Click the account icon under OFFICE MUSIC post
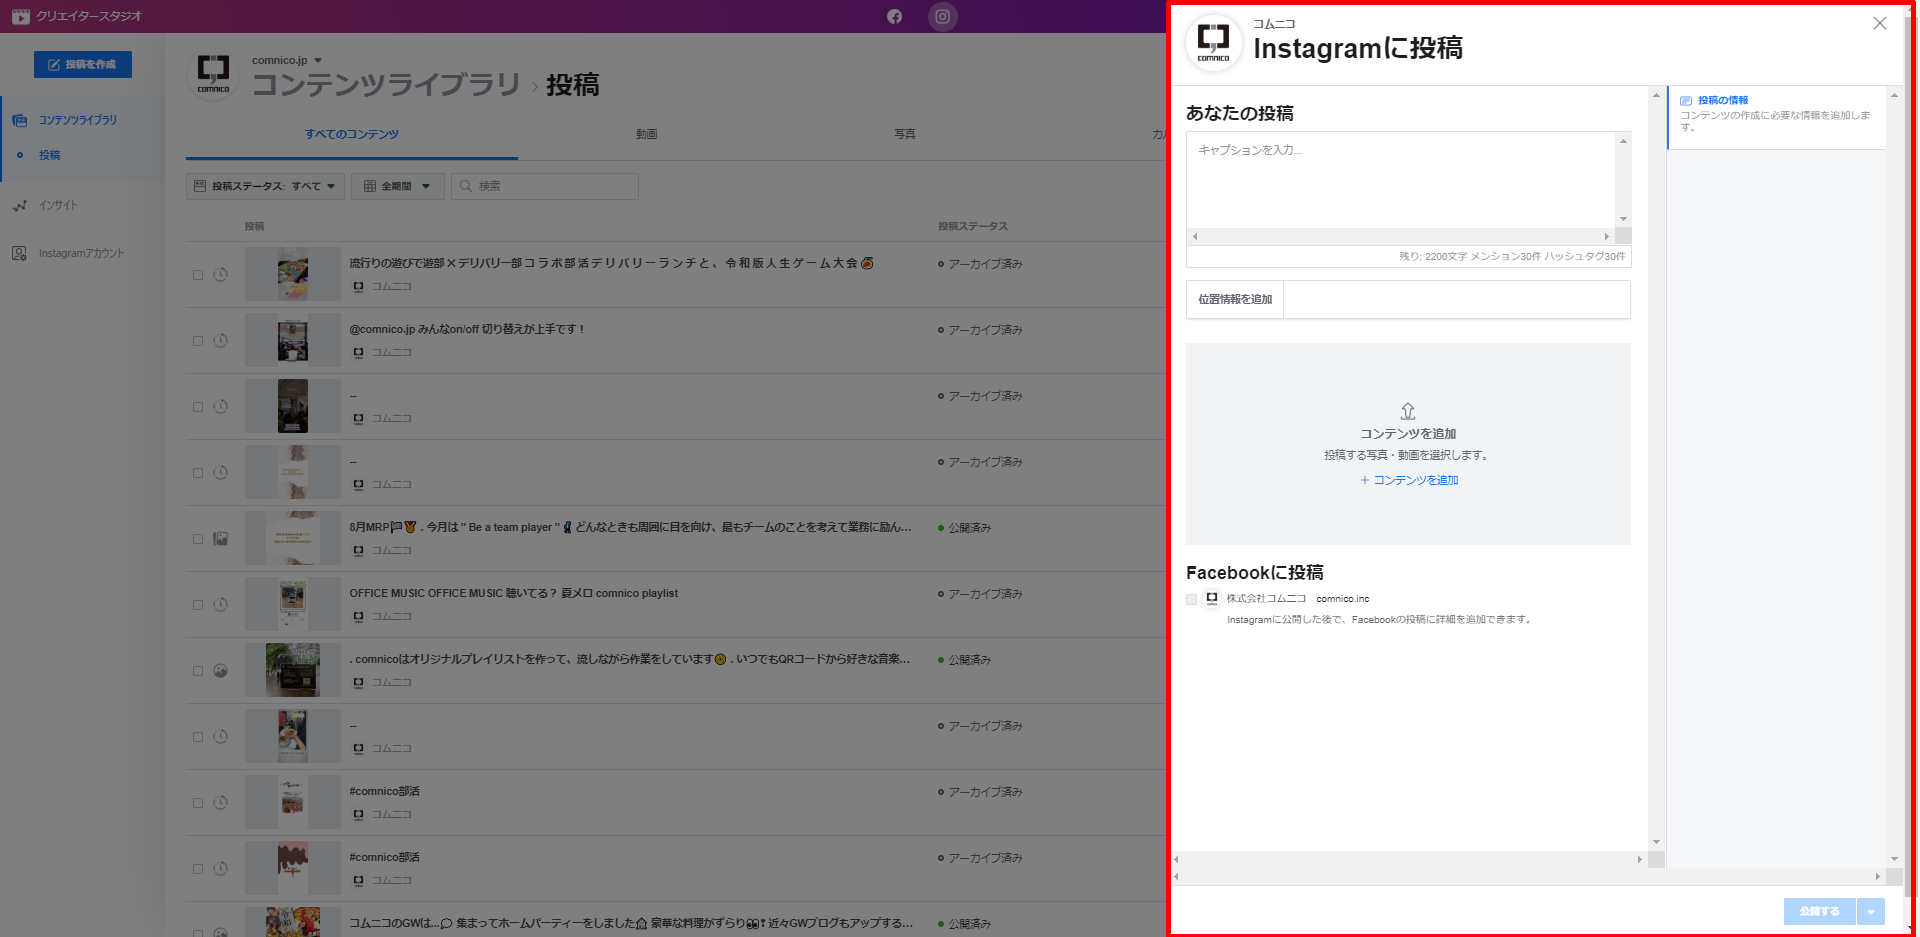Viewport: 1920px width, 937px height. [358, 617]
